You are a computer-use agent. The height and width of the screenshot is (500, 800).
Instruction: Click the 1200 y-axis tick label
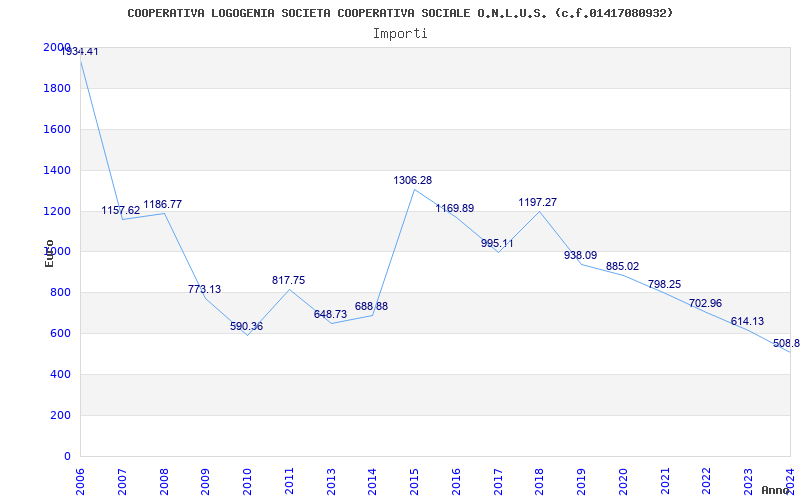pyautogui.click(x=57, y=211)
